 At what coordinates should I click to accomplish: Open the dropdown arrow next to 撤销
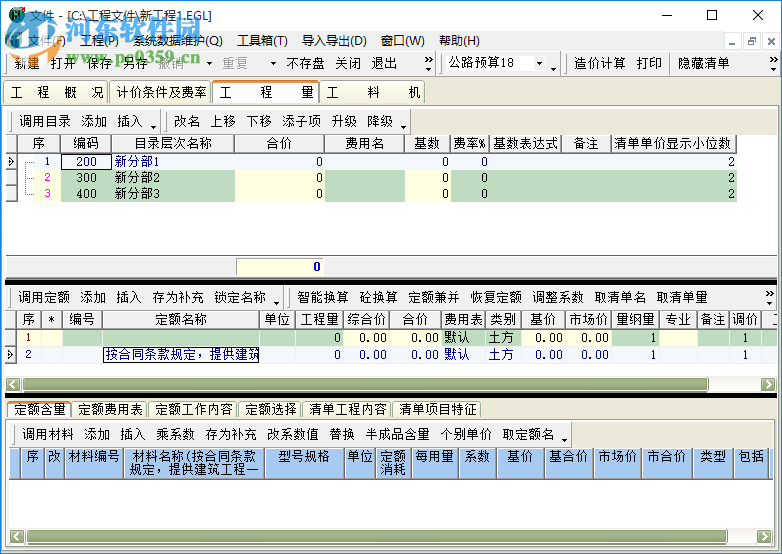pos(209,63)
